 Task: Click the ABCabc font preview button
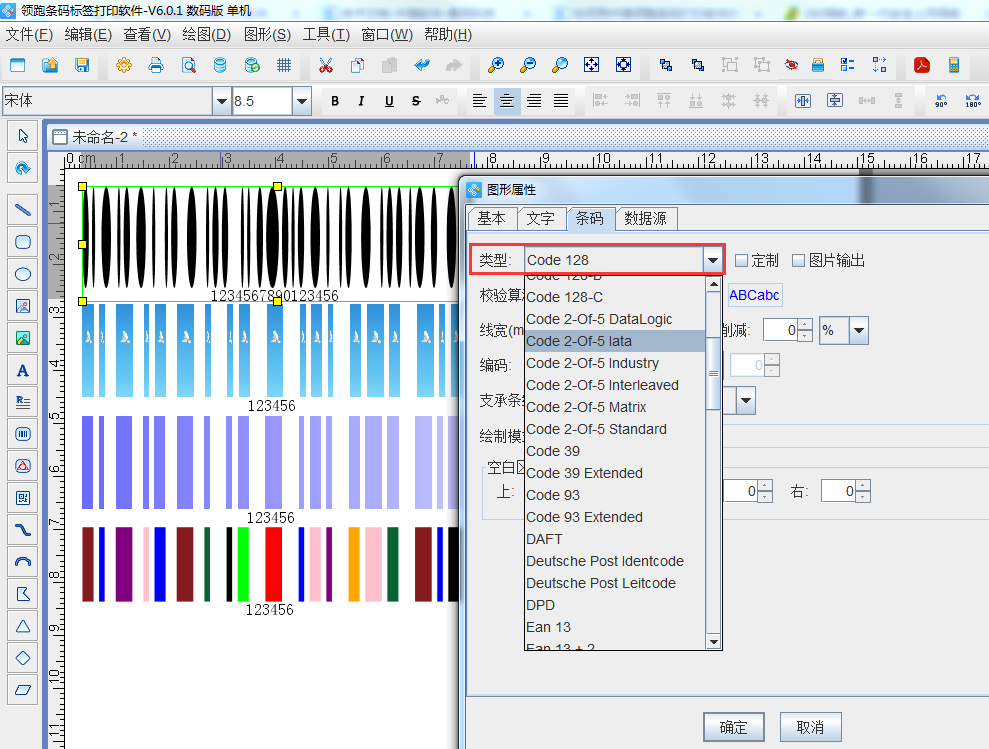click(x=754, y=295)
